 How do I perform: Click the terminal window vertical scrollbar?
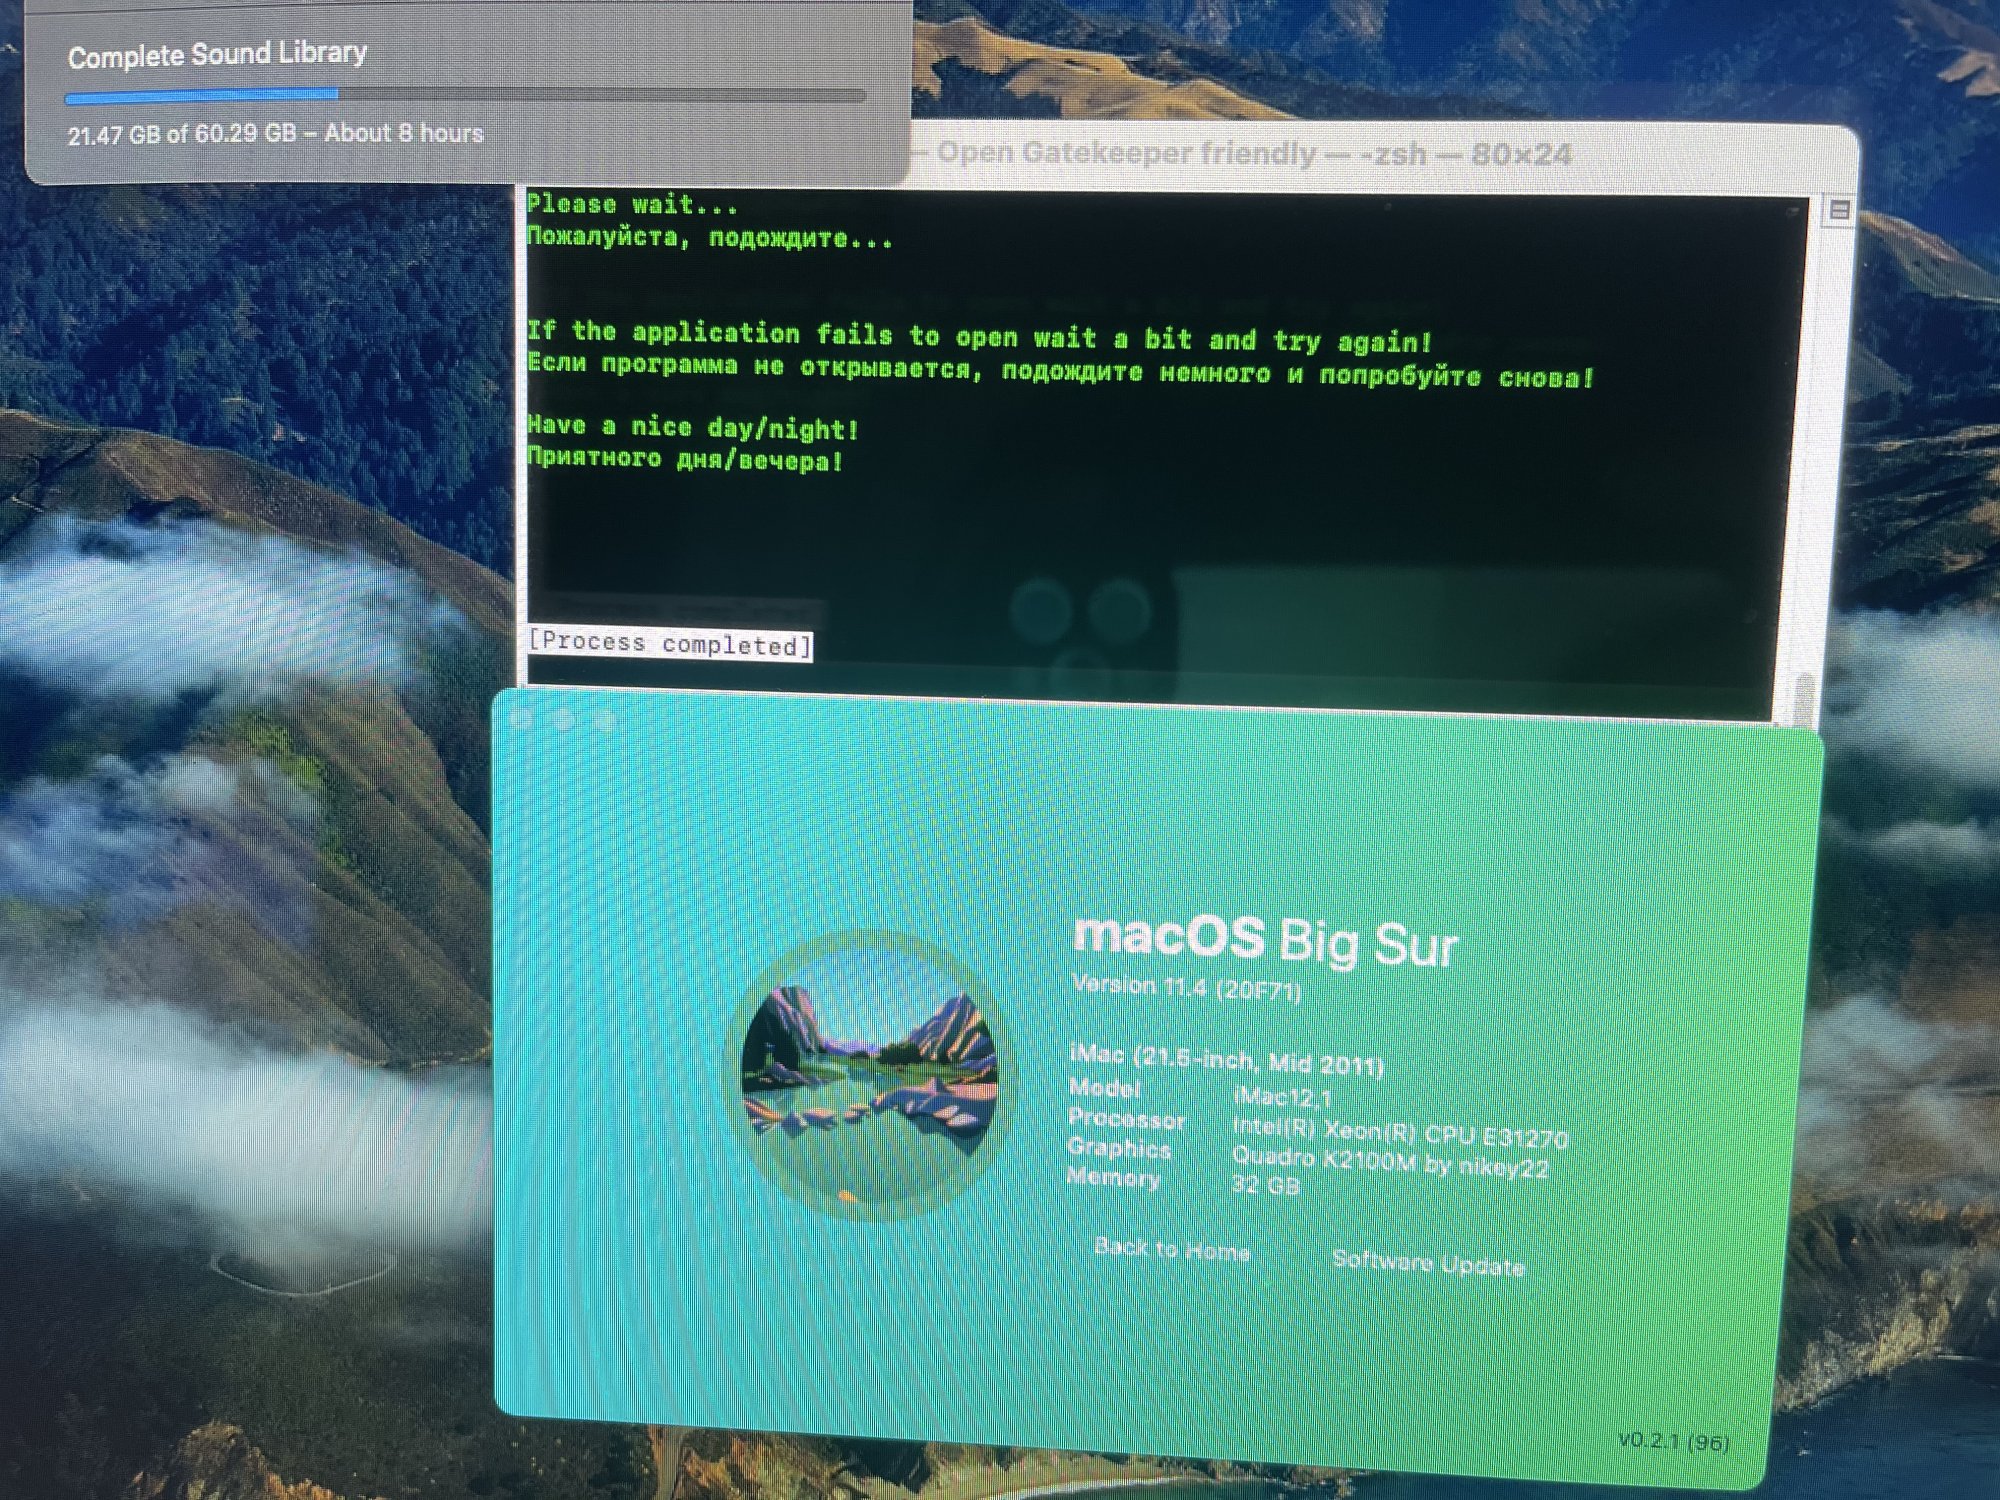[x=1806, y=700]
